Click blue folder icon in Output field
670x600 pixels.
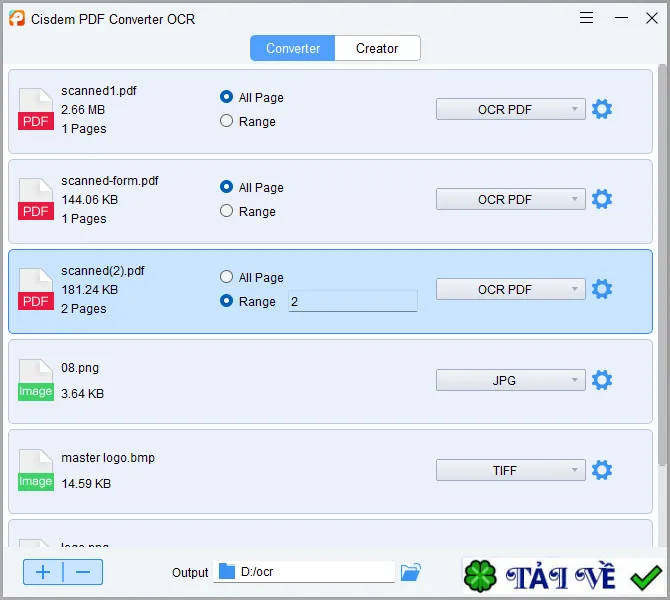tap(227, 571)
